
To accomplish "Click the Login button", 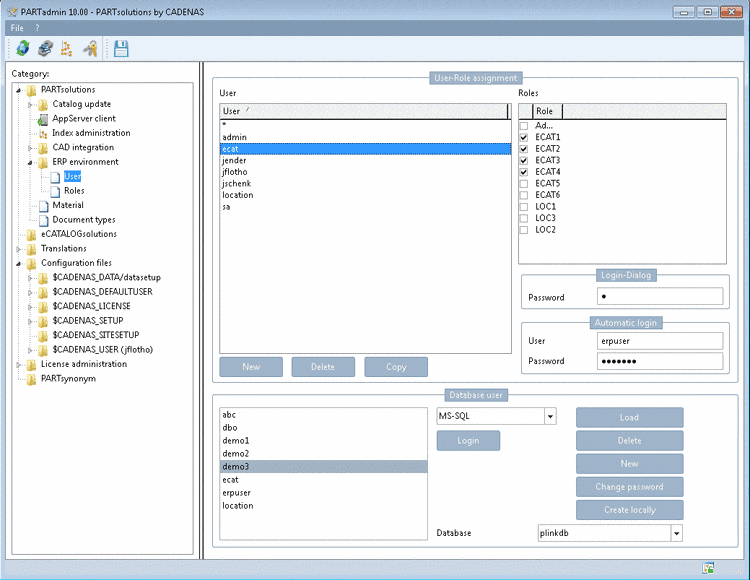I will click(468, 440).
